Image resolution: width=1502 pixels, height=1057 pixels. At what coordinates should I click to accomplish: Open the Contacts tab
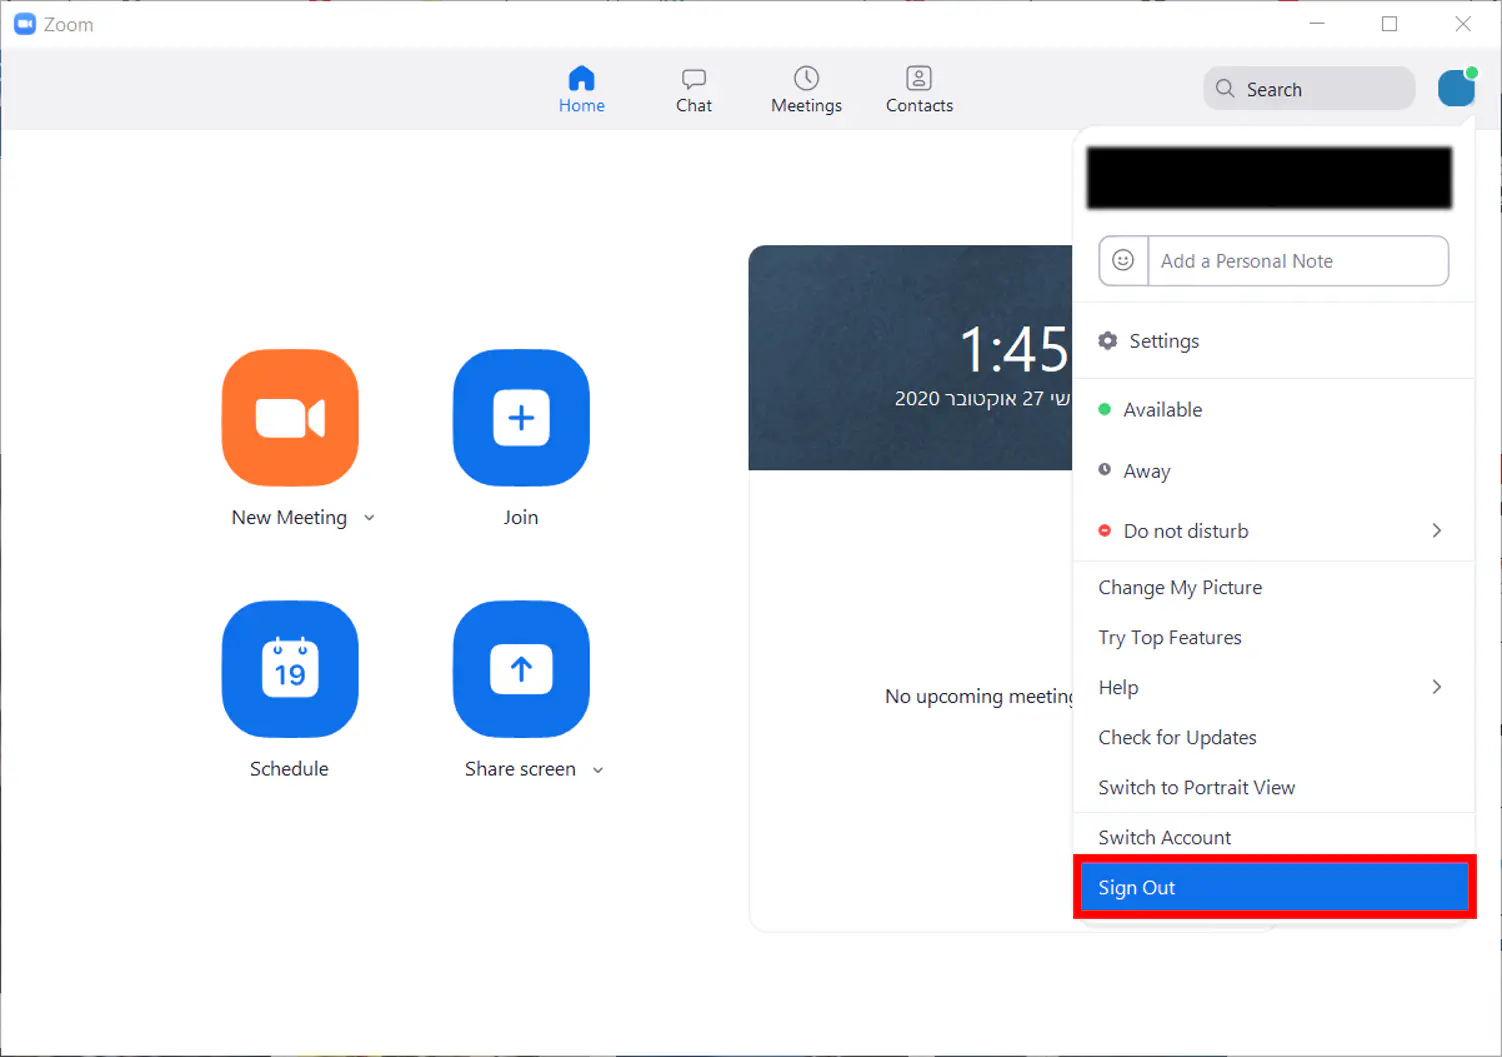pyautogui.click(x=919, y=90)
